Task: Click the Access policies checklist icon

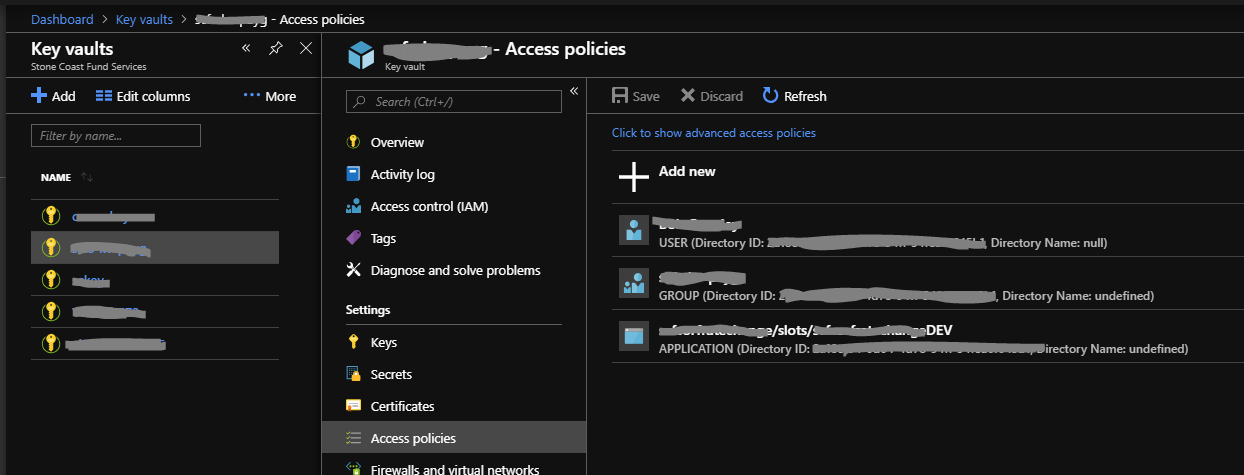Action: [353, 438]
